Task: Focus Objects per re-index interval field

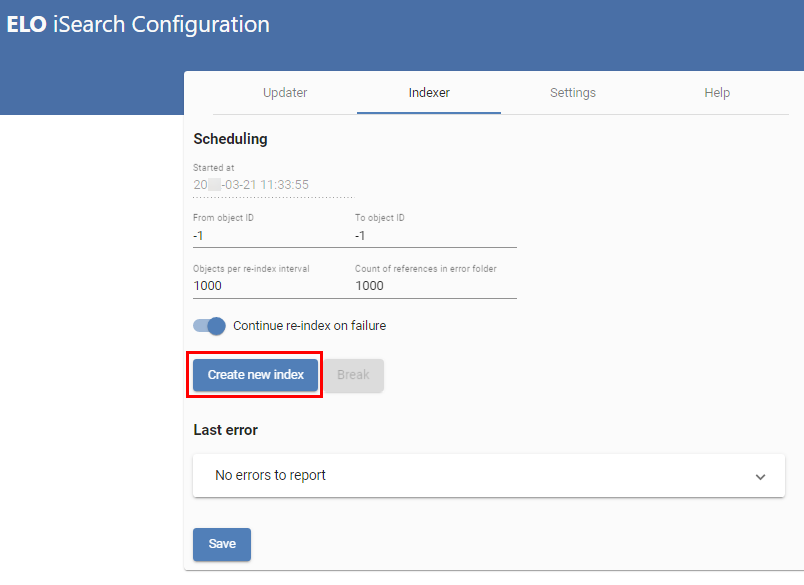Action: (x=274, y=286)
